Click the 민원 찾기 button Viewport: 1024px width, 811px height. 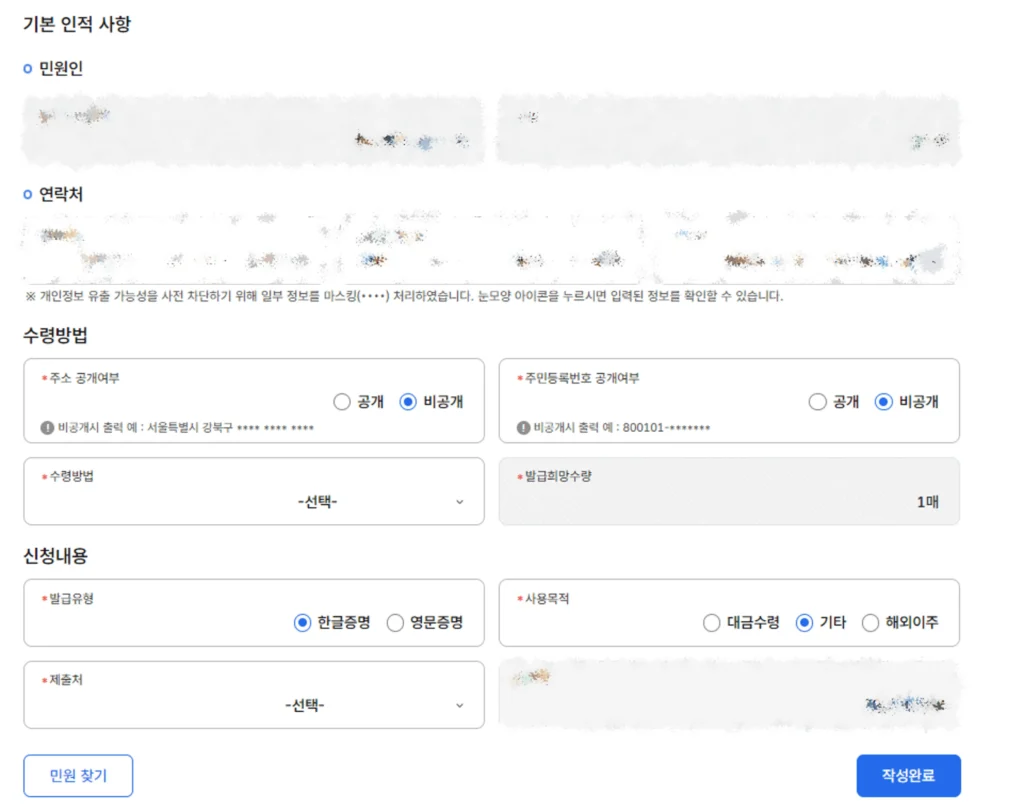tap(78, 776)
